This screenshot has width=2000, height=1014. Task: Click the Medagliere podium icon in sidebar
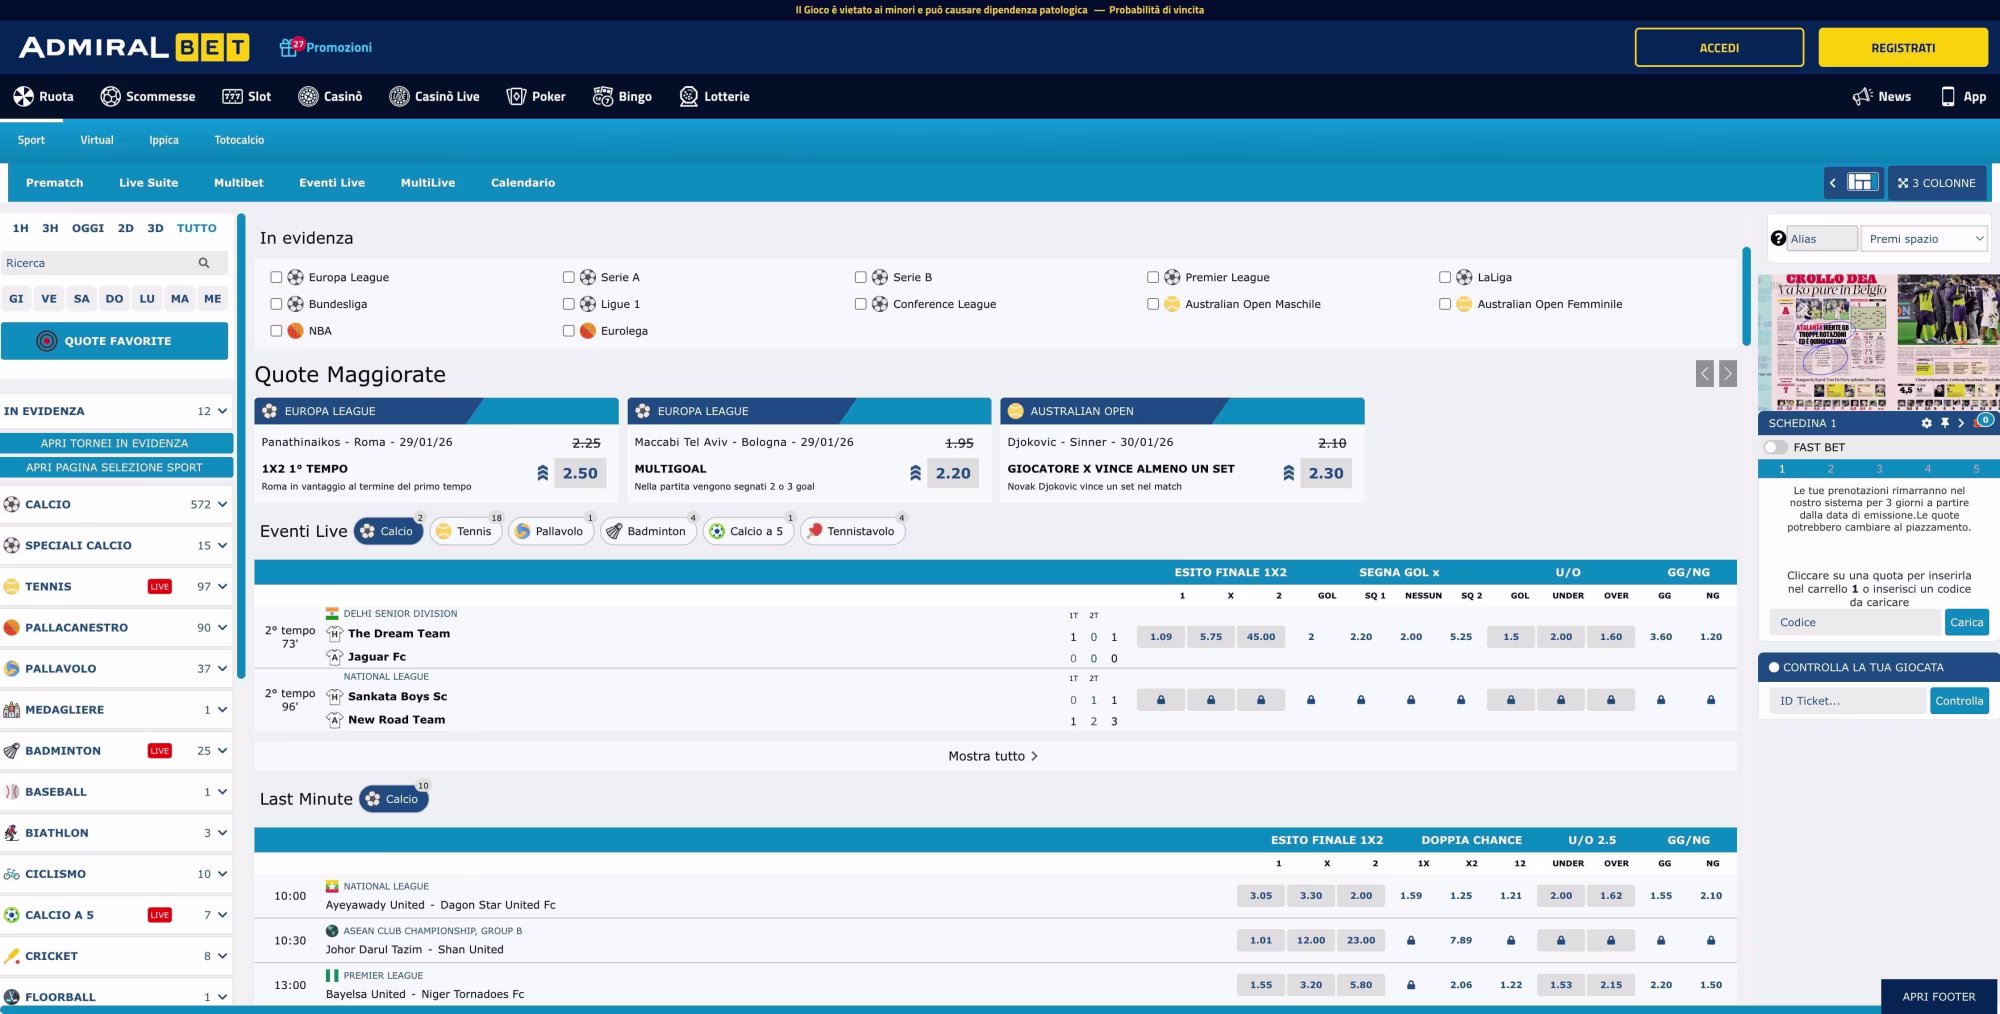pos(12,710)
